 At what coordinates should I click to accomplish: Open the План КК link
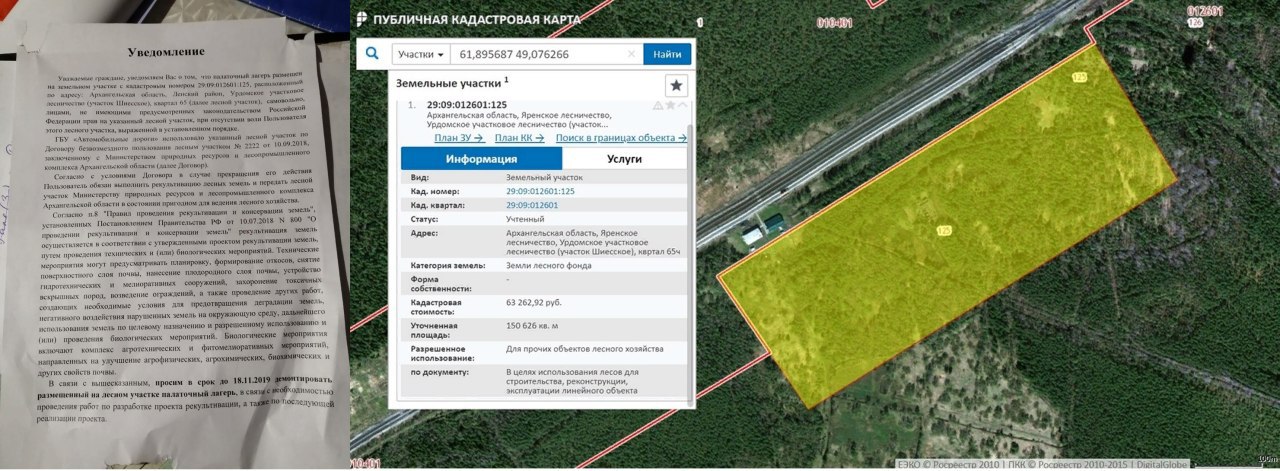pos(520,138)
